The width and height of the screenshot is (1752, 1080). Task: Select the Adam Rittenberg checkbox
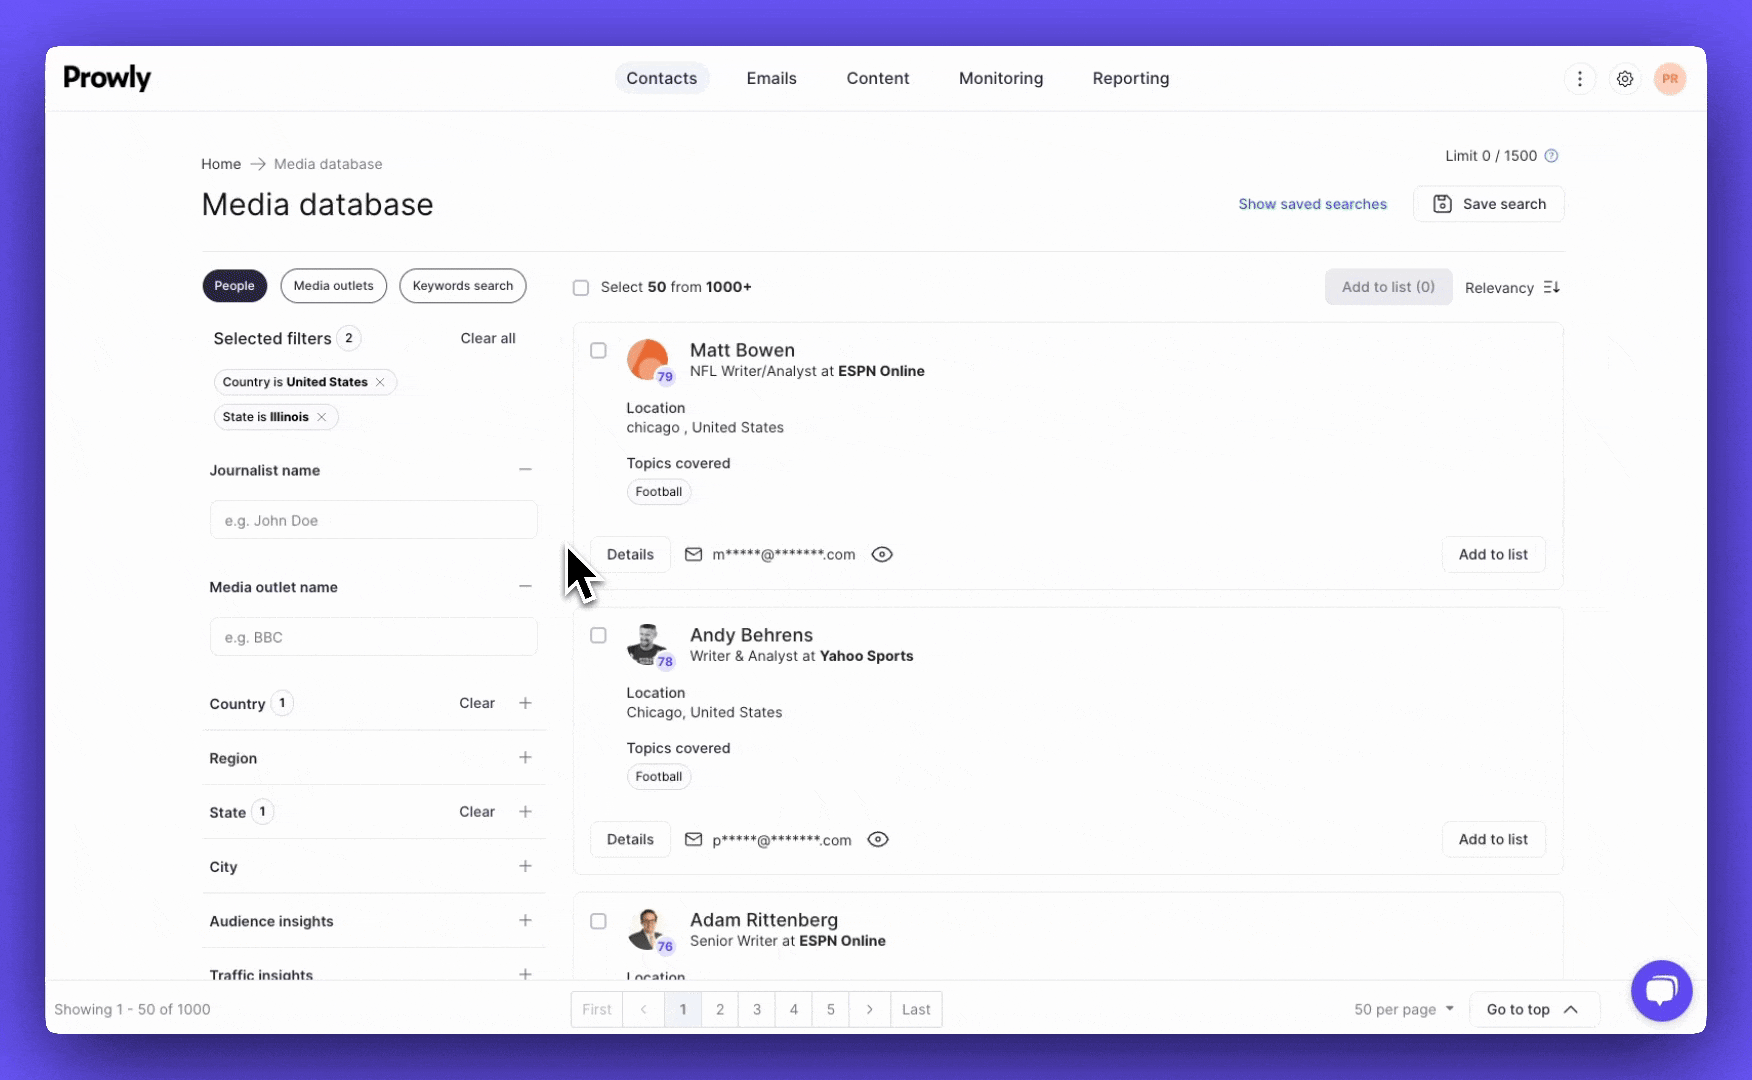(598, 921)
